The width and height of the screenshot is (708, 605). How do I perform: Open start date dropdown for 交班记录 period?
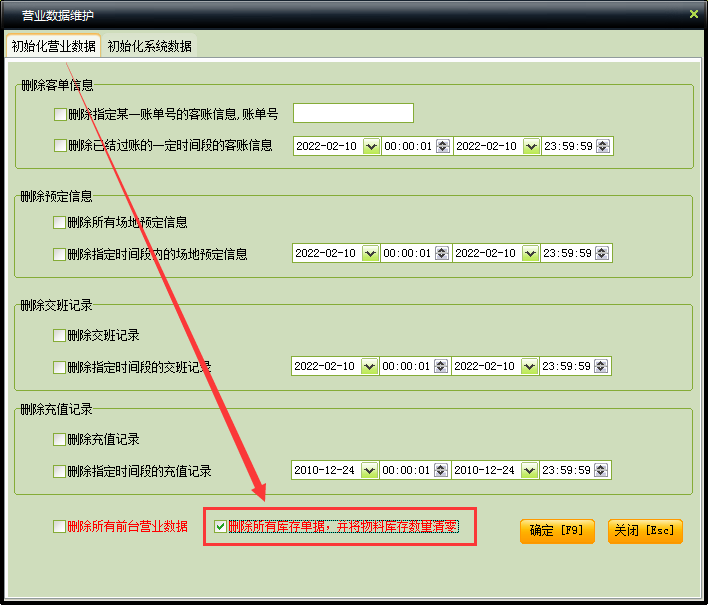pos(369,366)
